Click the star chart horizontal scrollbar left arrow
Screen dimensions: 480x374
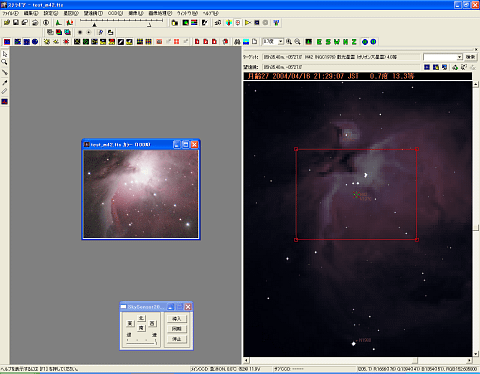tap(246, 360)
